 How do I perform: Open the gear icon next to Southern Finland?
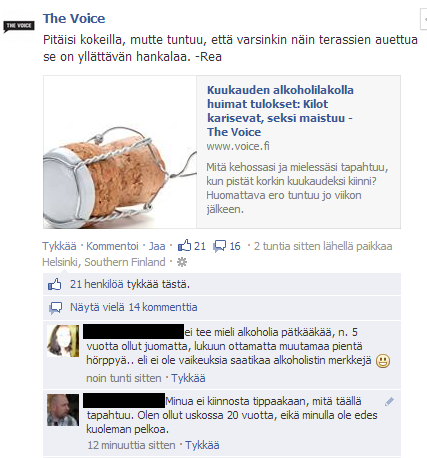(x=182, y=262)
